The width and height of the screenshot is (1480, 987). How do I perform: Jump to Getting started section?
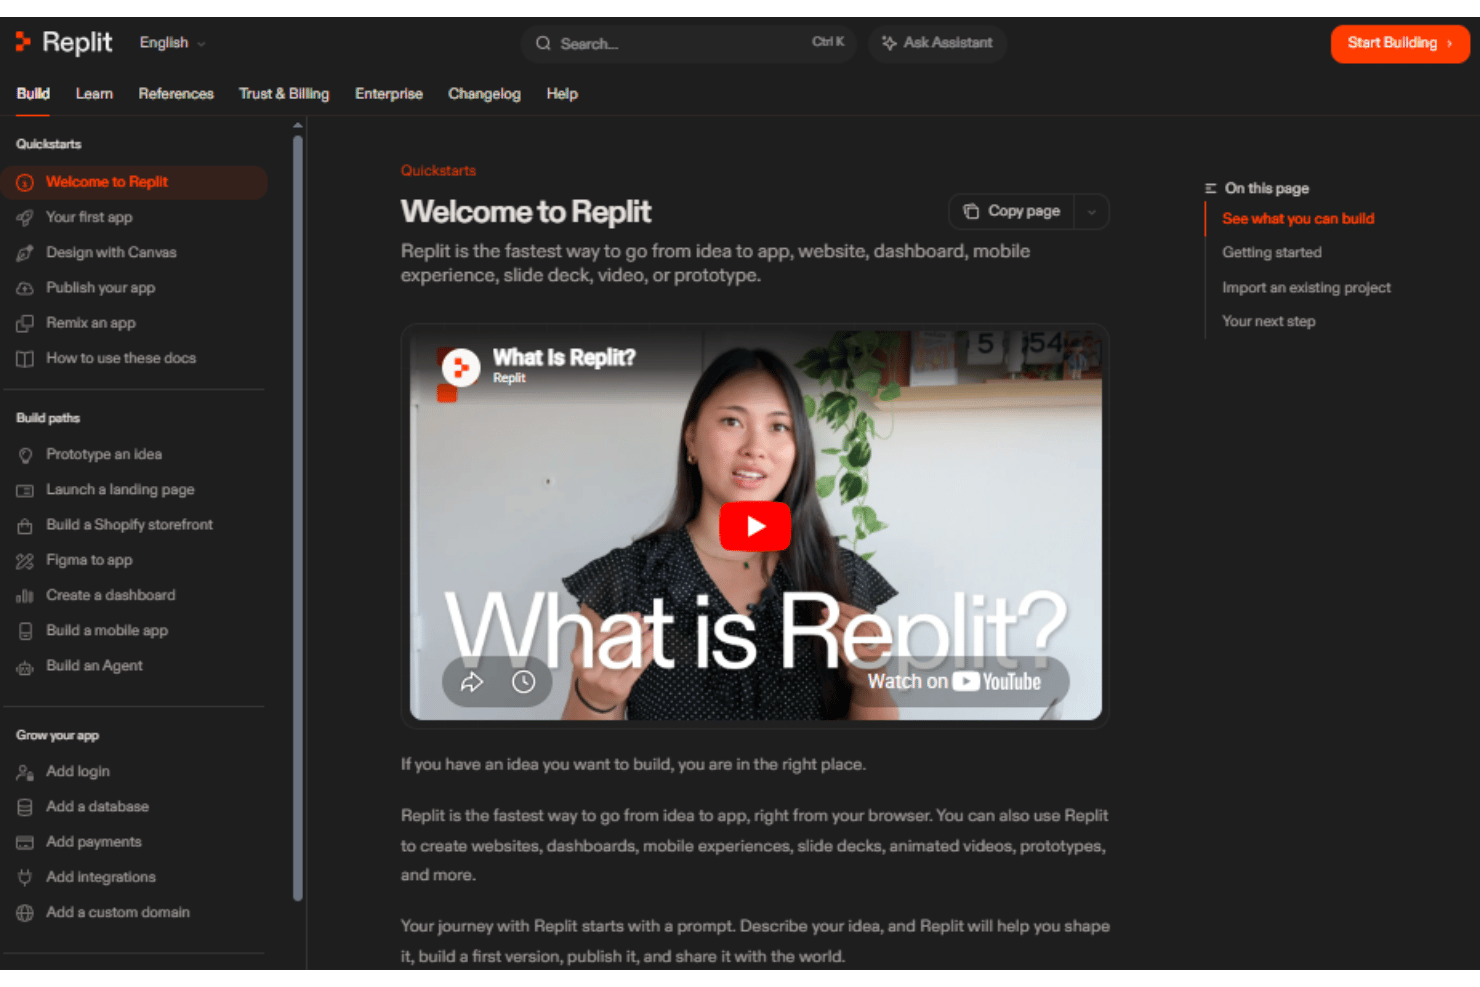[x=1272, y=253]
